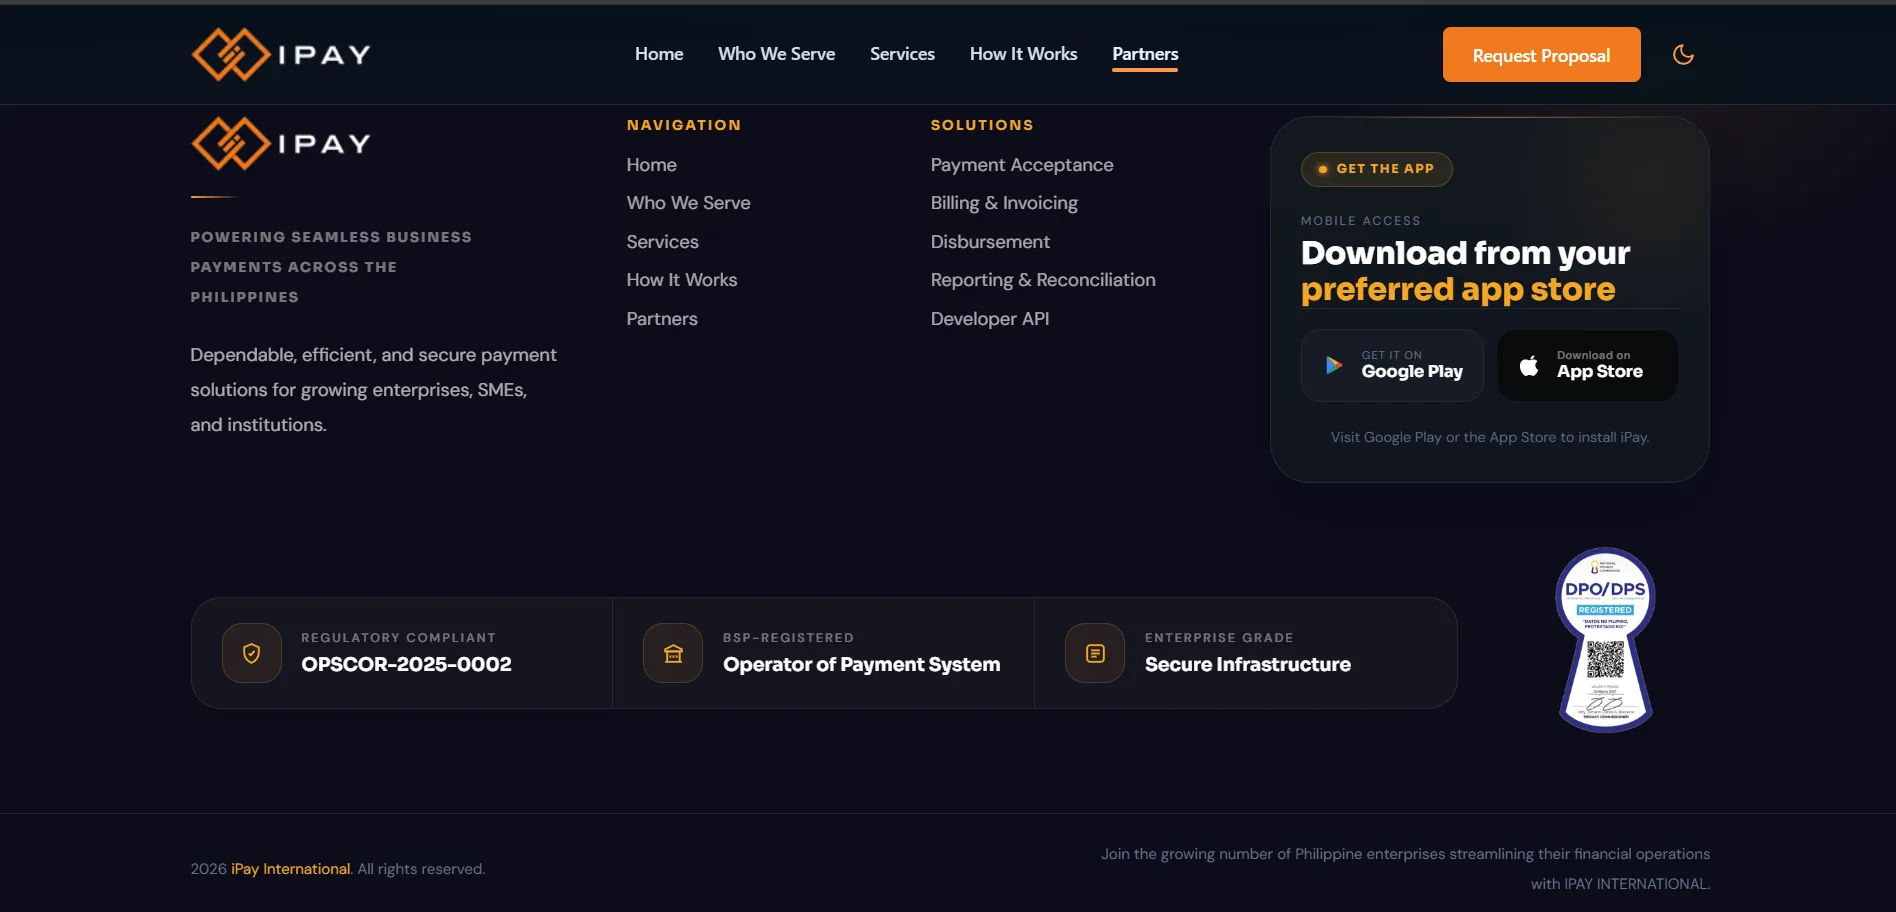Click the Google Play triangle icon
This screenshot has height=912, width=1896.
pos(1334,365)
